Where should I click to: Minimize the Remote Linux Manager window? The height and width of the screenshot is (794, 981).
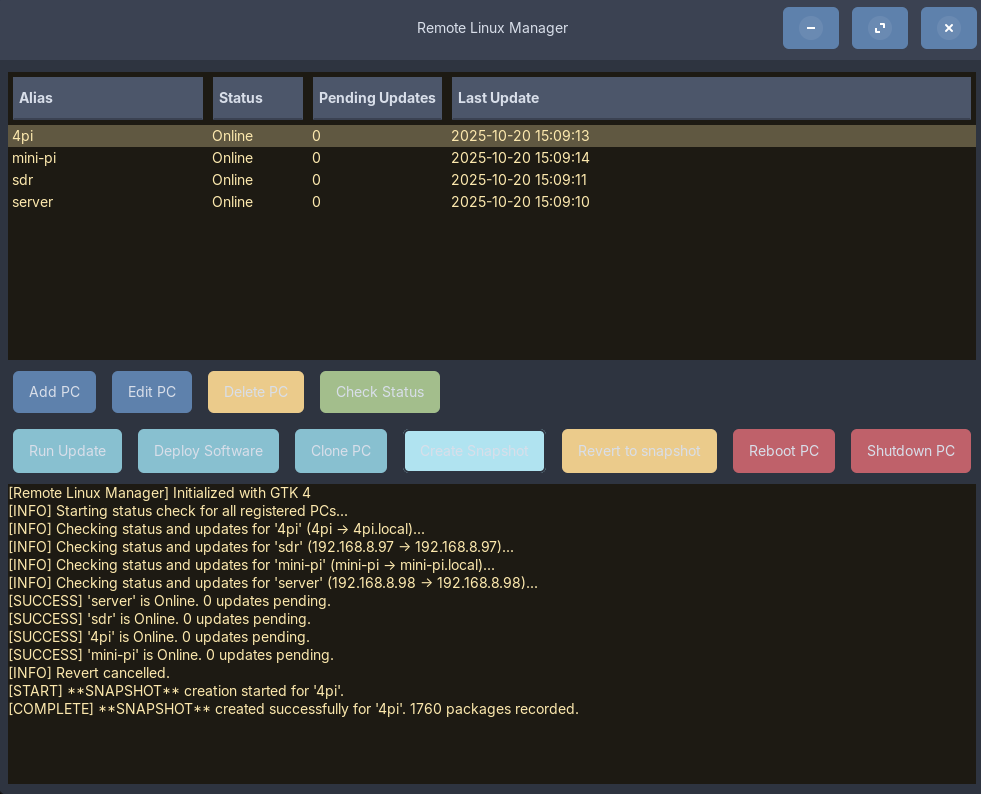pos(810,28)
